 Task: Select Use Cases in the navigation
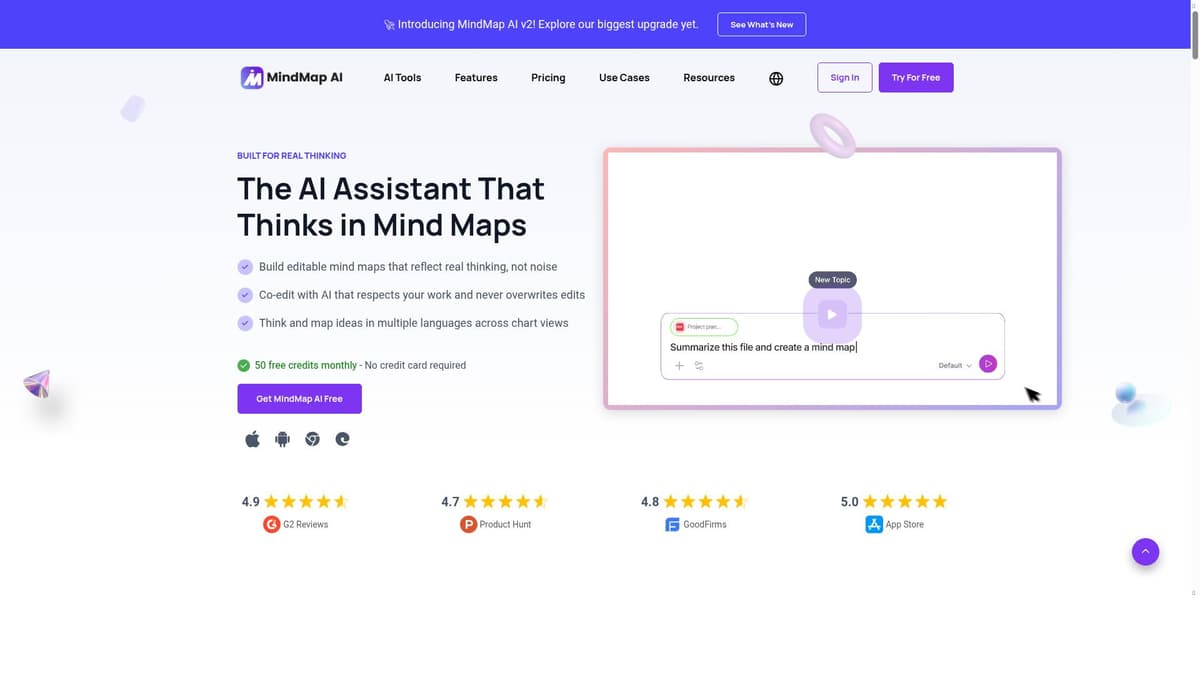tap(623, 78)
